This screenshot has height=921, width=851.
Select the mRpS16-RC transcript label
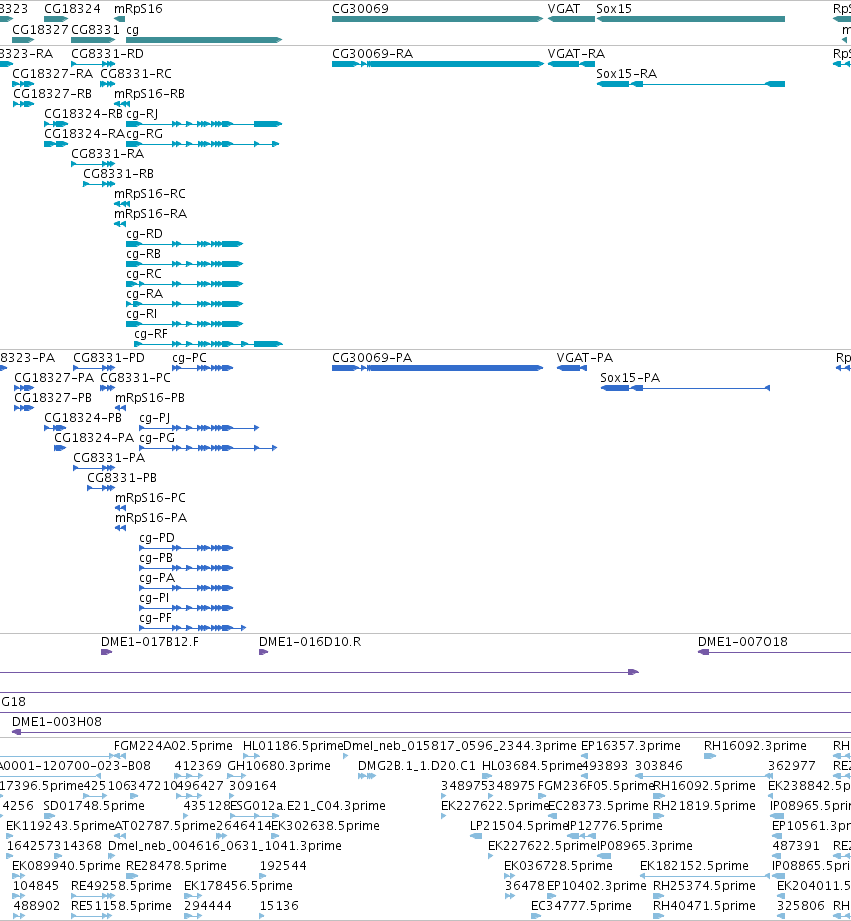click(x=150, y=193)
